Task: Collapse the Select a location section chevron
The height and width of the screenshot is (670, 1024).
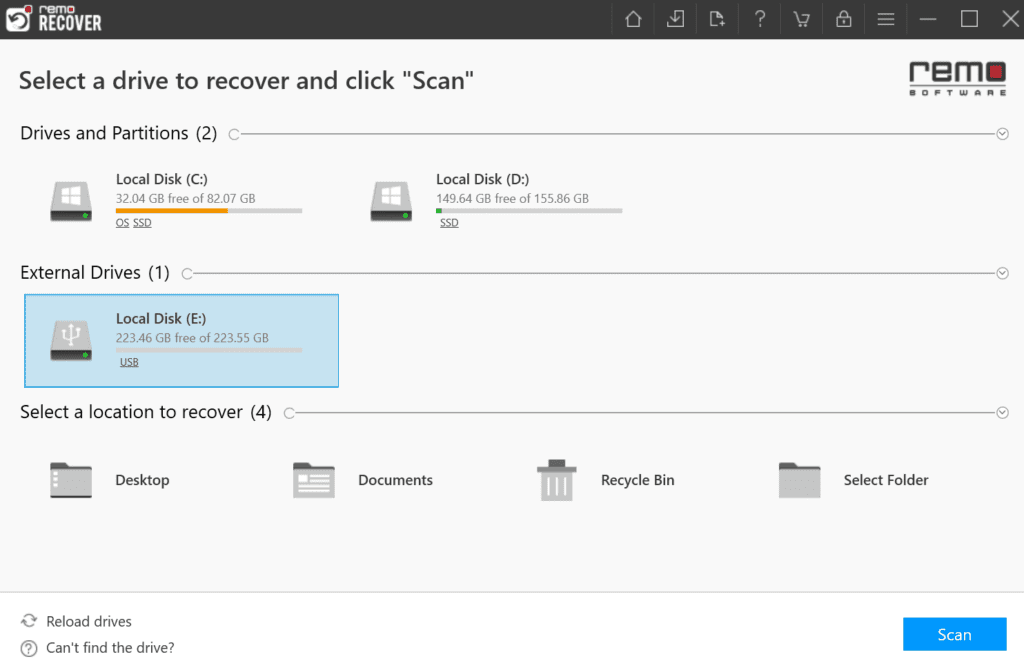Action: 1002,412
